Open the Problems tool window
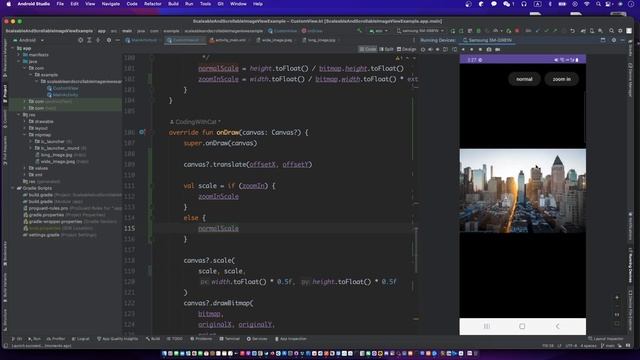This screenshot has width=640, height=360. click(x=201, y=339)
